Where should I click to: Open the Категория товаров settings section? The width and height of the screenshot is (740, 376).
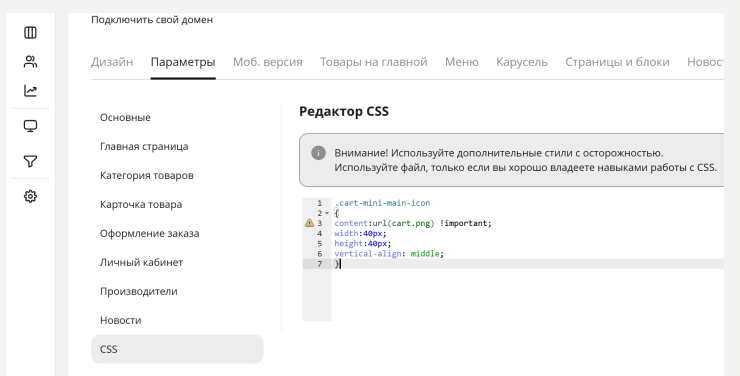147,175
